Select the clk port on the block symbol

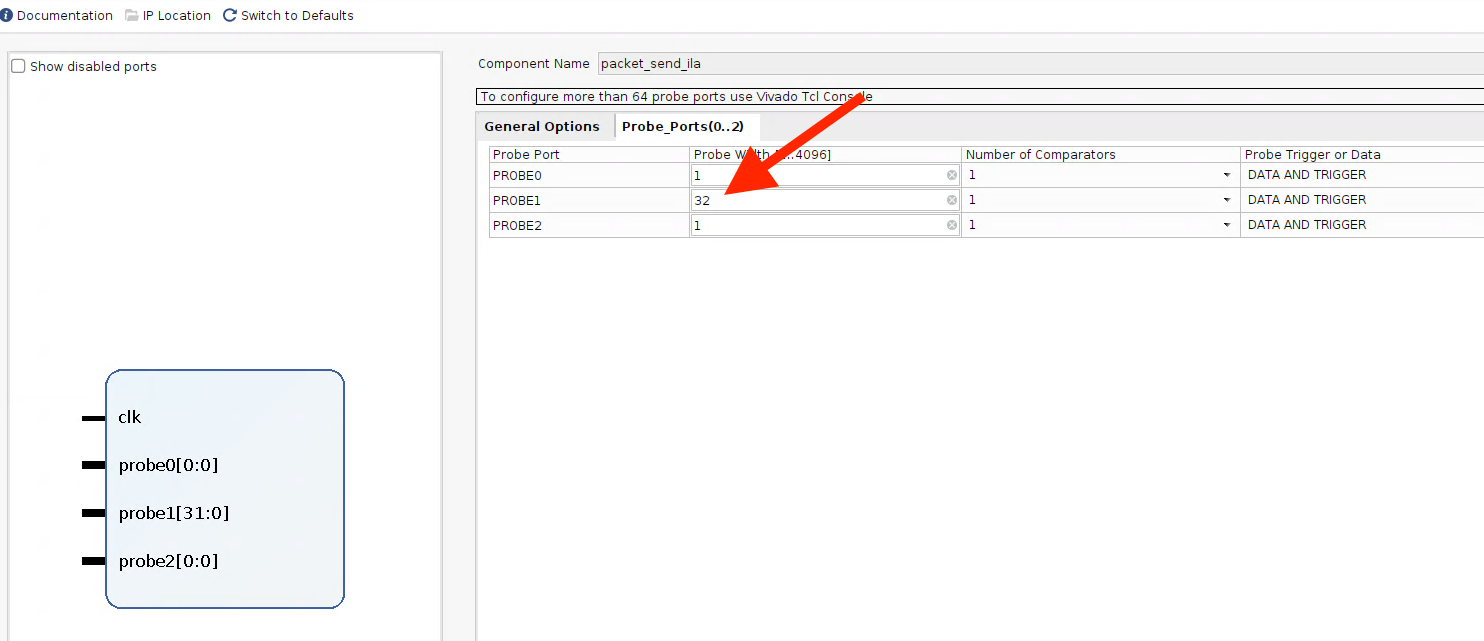tap(129, 417)
